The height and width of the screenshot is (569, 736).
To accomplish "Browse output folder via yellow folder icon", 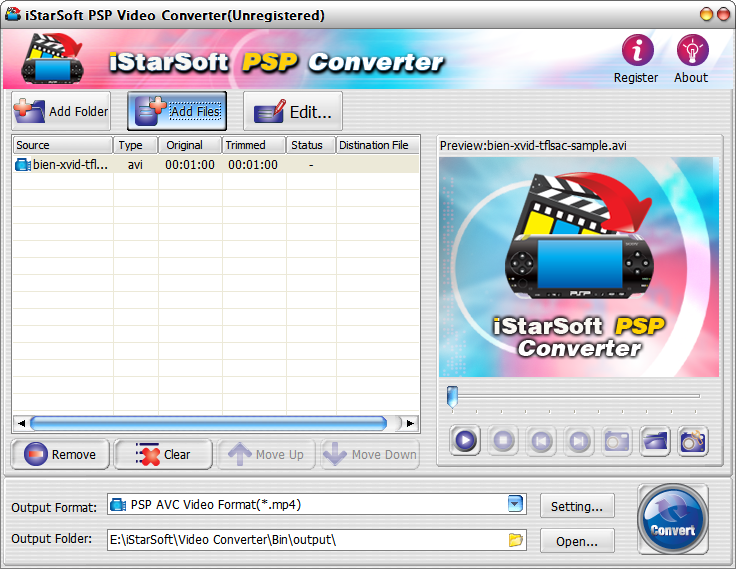I will pyautogui.click(x=516, y=540).
